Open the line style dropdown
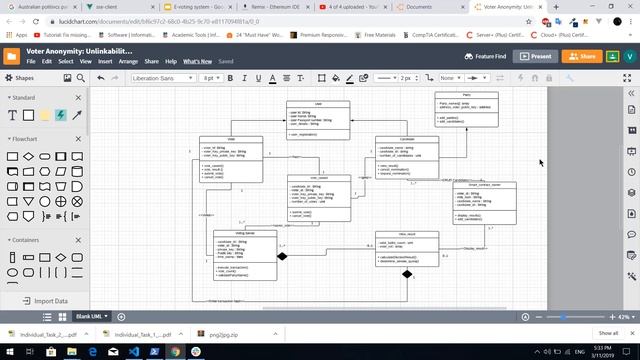This screenshot has height=360, width=640. tap(387, 78)
